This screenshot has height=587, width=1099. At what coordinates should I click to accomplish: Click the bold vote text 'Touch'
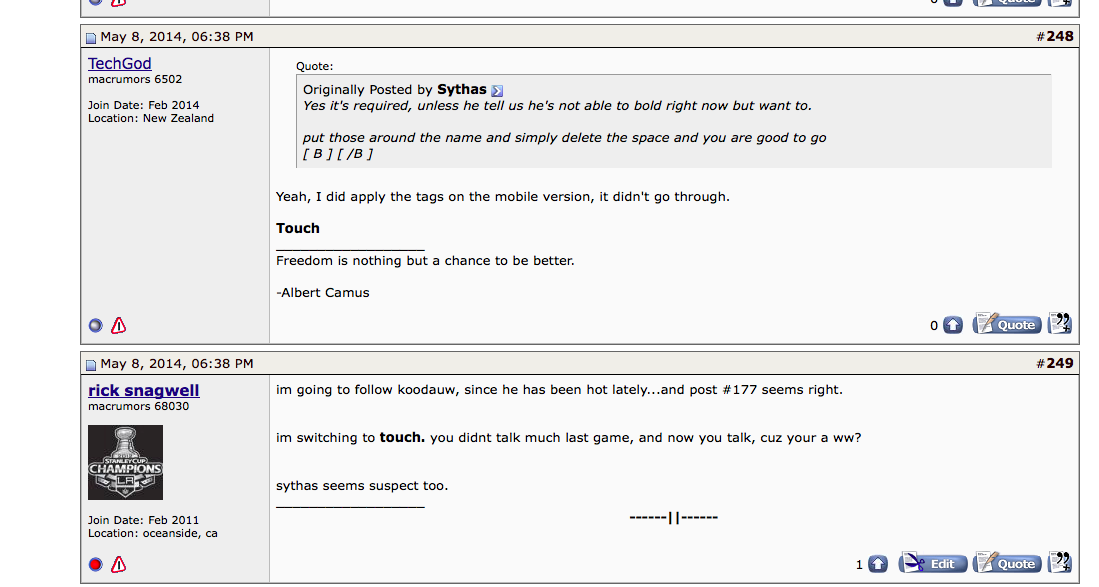coord(298,228)
